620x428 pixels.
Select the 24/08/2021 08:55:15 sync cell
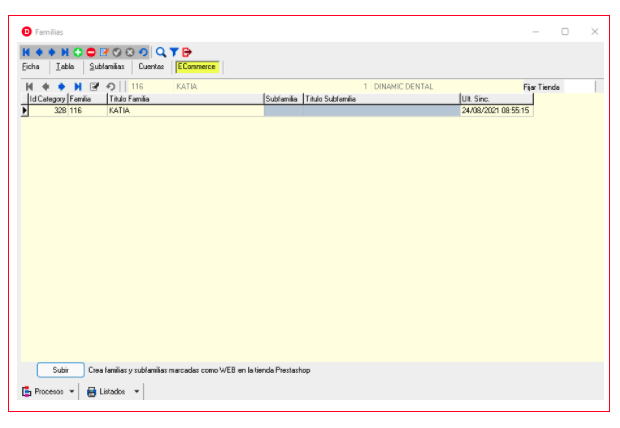tap(497, 110)
